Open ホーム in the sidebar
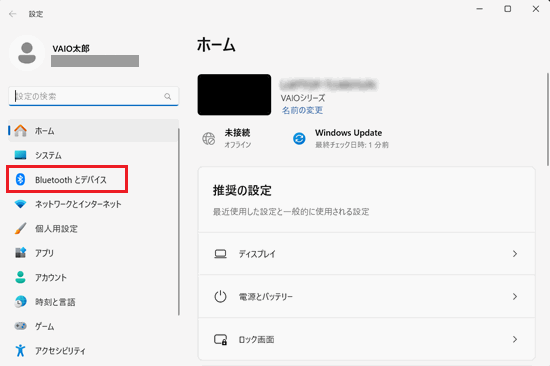 pos(93,131)
